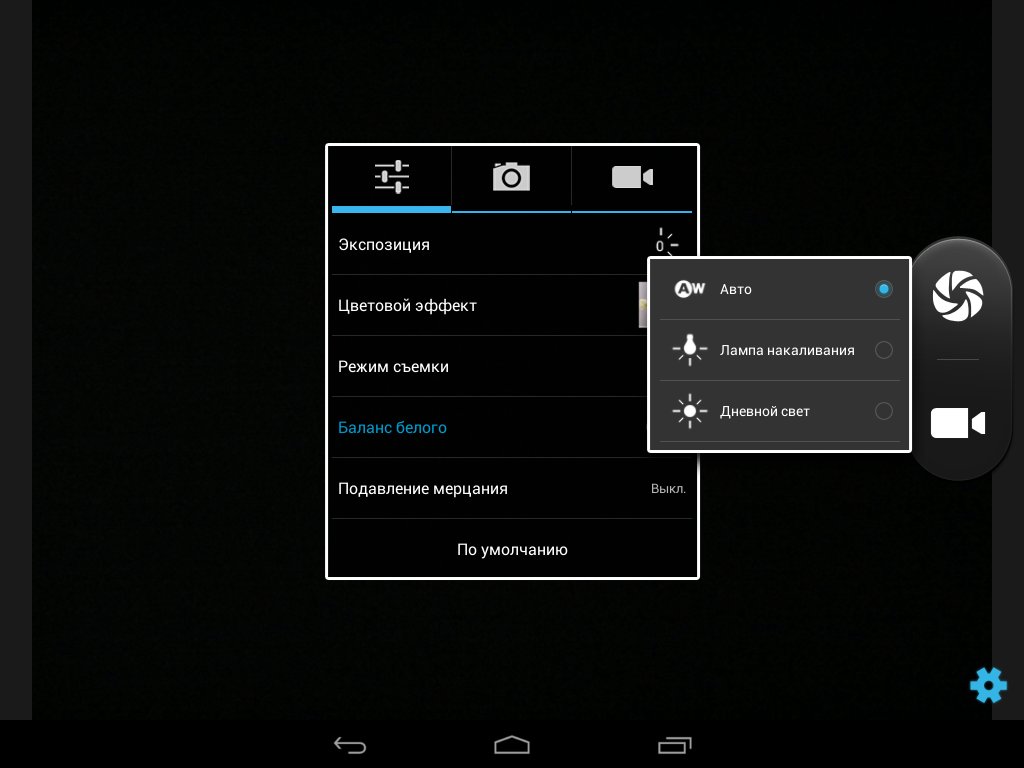
Task: Tap the camera shutter button
Action: 958,297
